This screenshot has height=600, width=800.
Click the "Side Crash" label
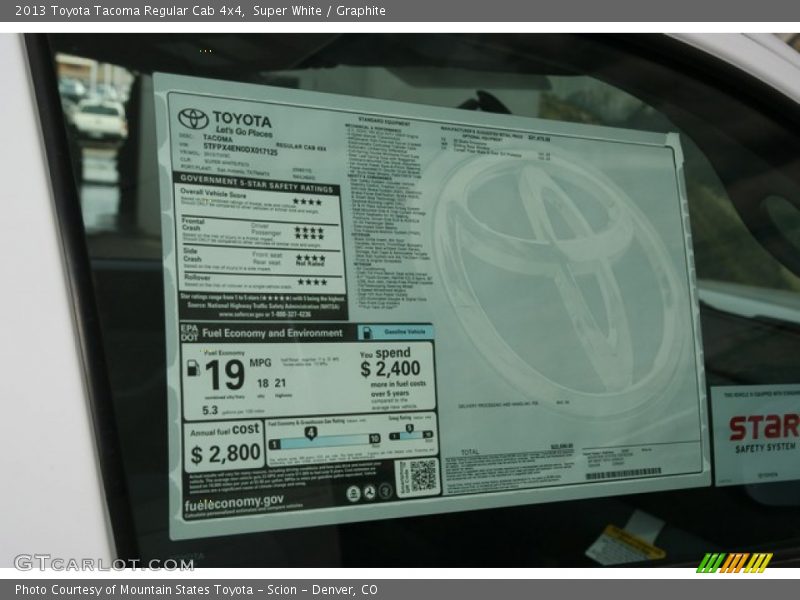tap(192, 255)
